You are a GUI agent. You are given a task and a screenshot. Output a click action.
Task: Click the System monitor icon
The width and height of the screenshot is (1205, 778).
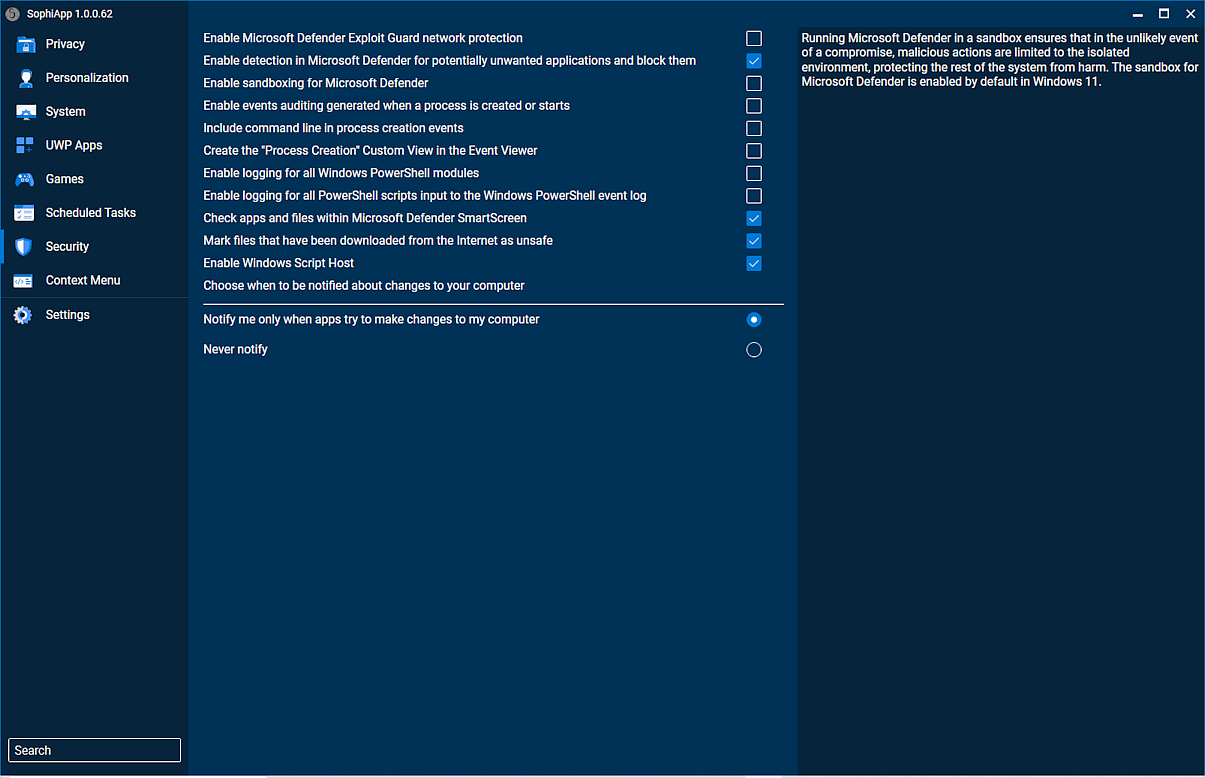pyautogui.click(x=25, y=112)
